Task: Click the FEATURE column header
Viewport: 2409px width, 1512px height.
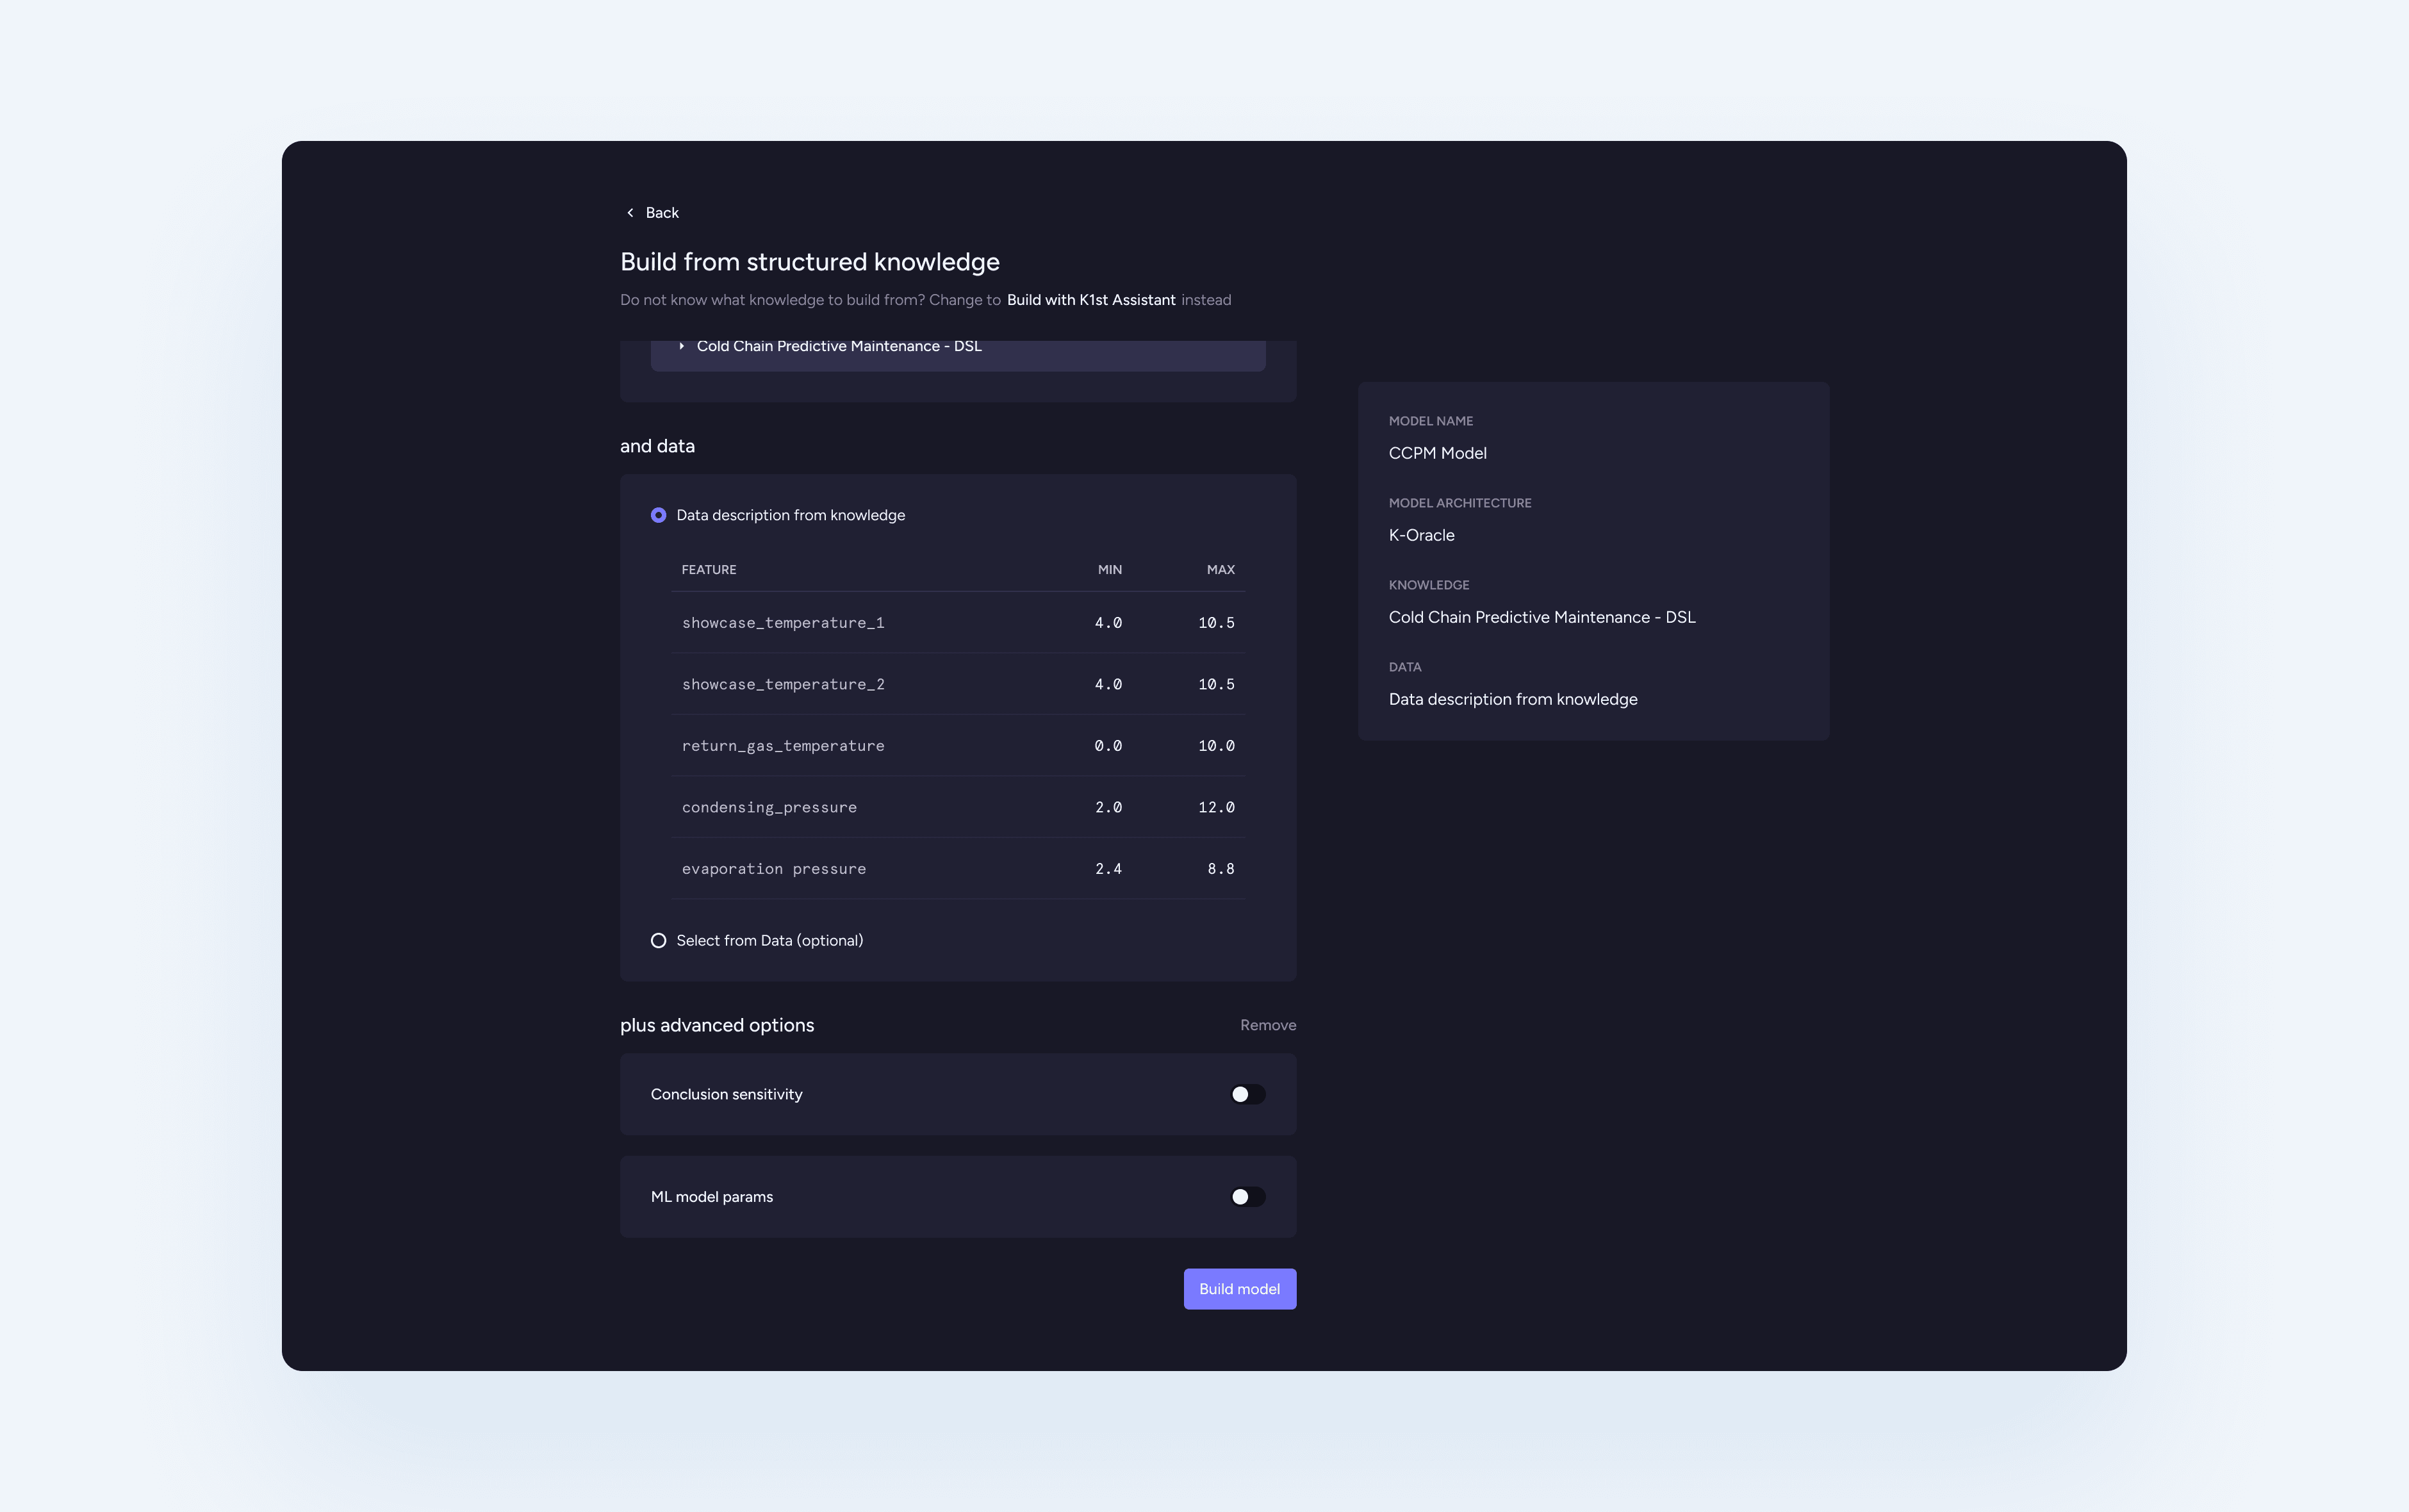Action: [709, 570]
